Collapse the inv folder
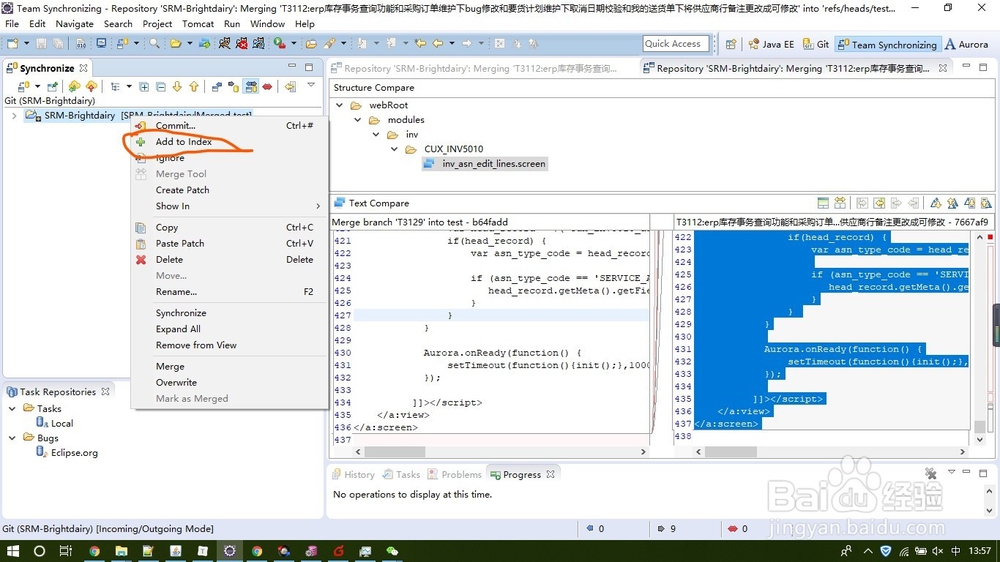Screen dimensions: 1000x562 coord(376,135)
